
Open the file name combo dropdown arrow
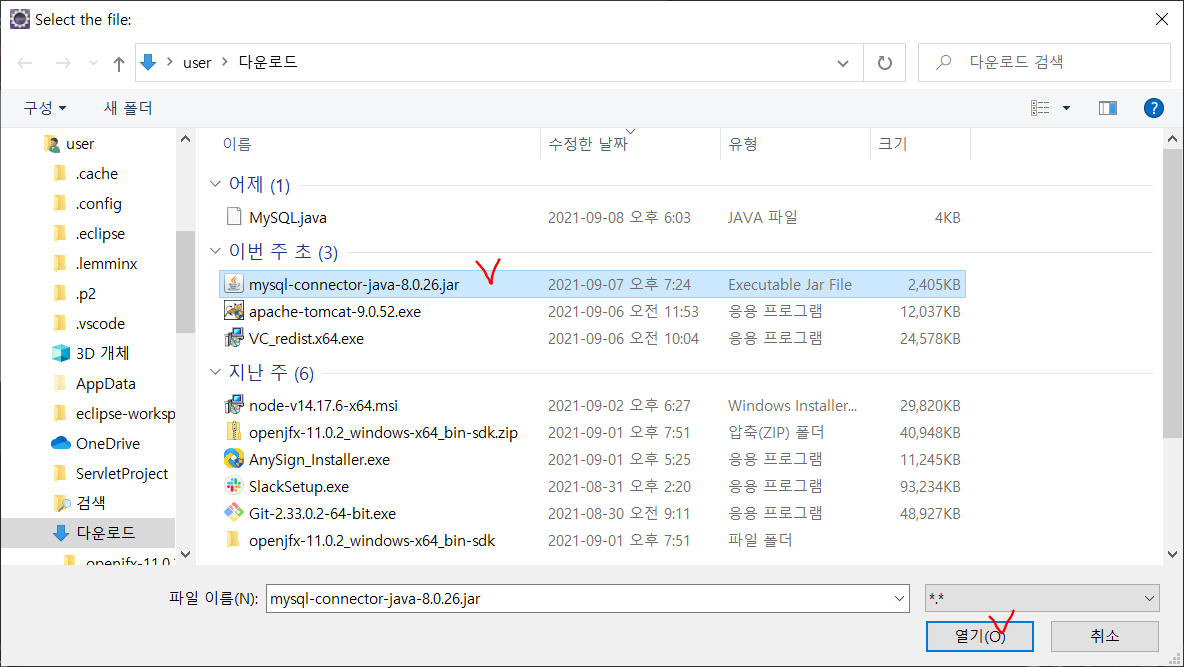[x=899, y=598]
